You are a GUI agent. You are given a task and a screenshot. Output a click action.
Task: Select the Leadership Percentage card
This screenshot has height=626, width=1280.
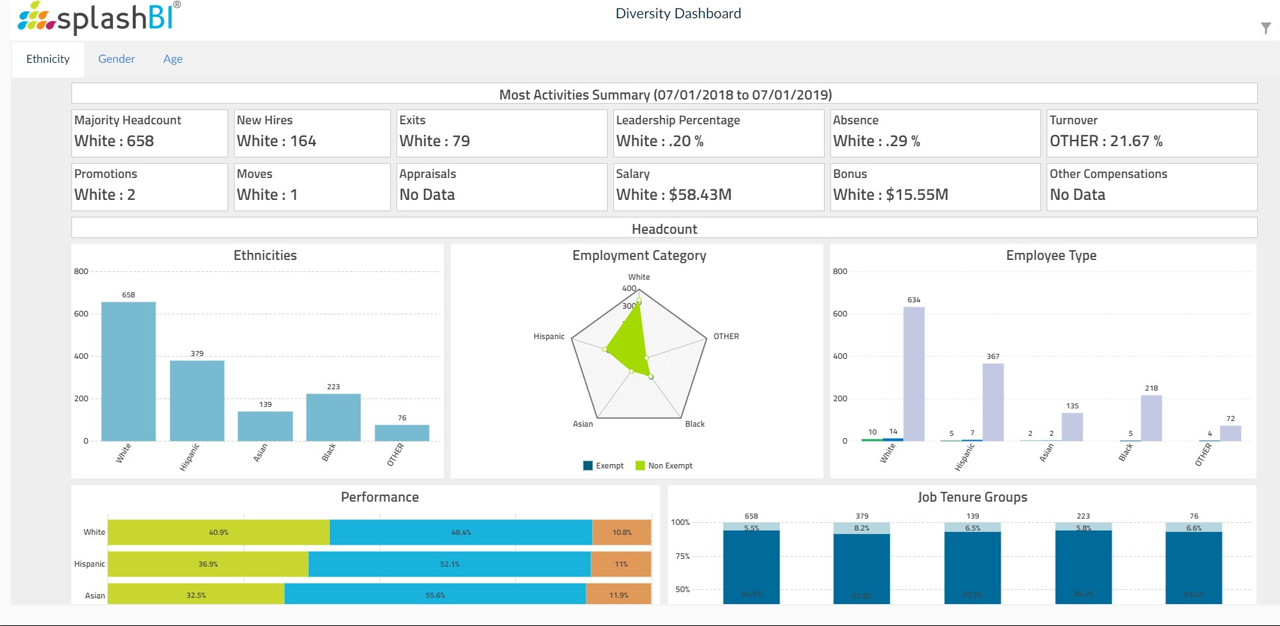pos(718,132)
